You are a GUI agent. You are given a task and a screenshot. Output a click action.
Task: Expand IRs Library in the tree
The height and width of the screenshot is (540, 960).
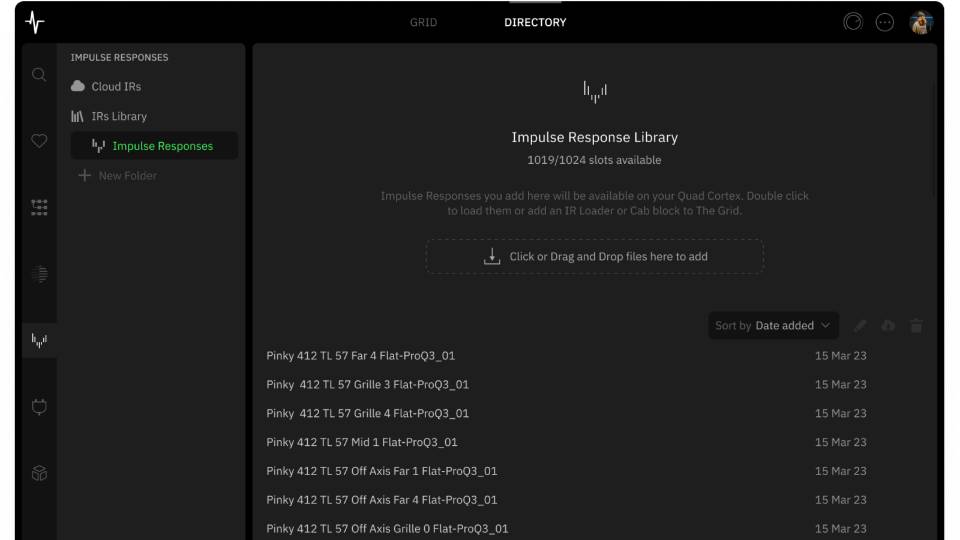(118, 116)
